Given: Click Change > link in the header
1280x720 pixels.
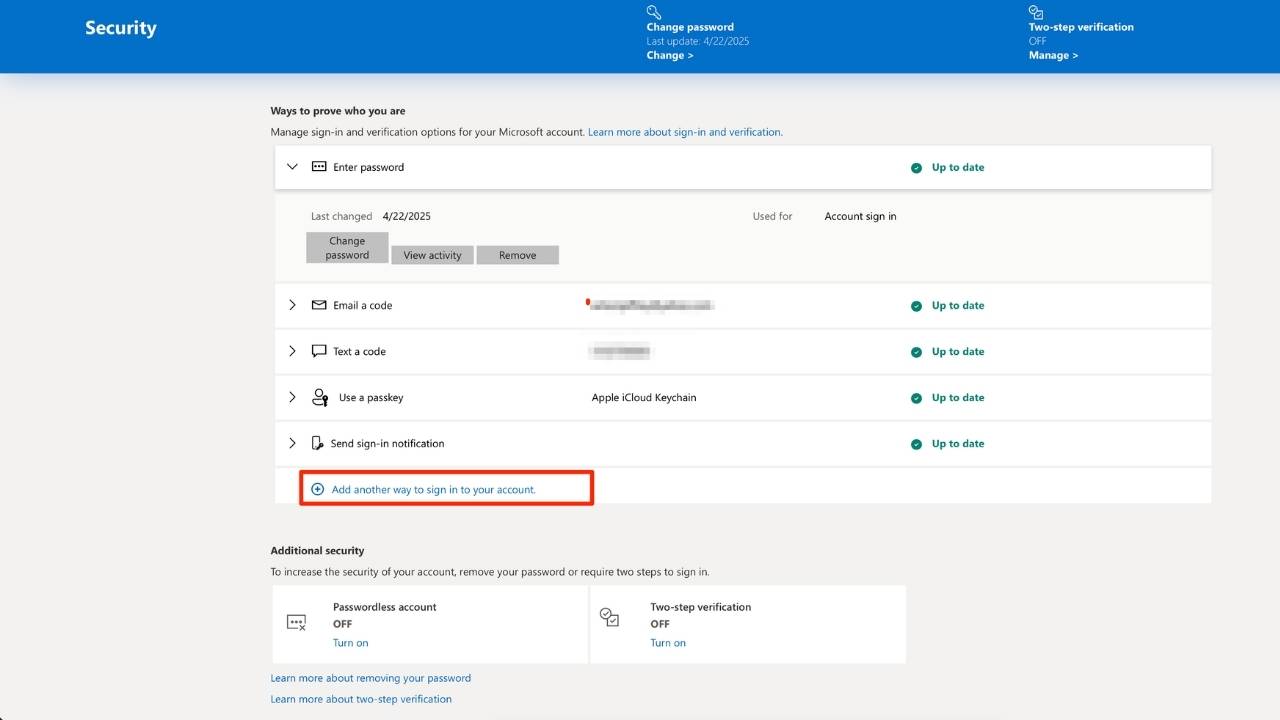Looking at the screenshot, I should (670, 56).
